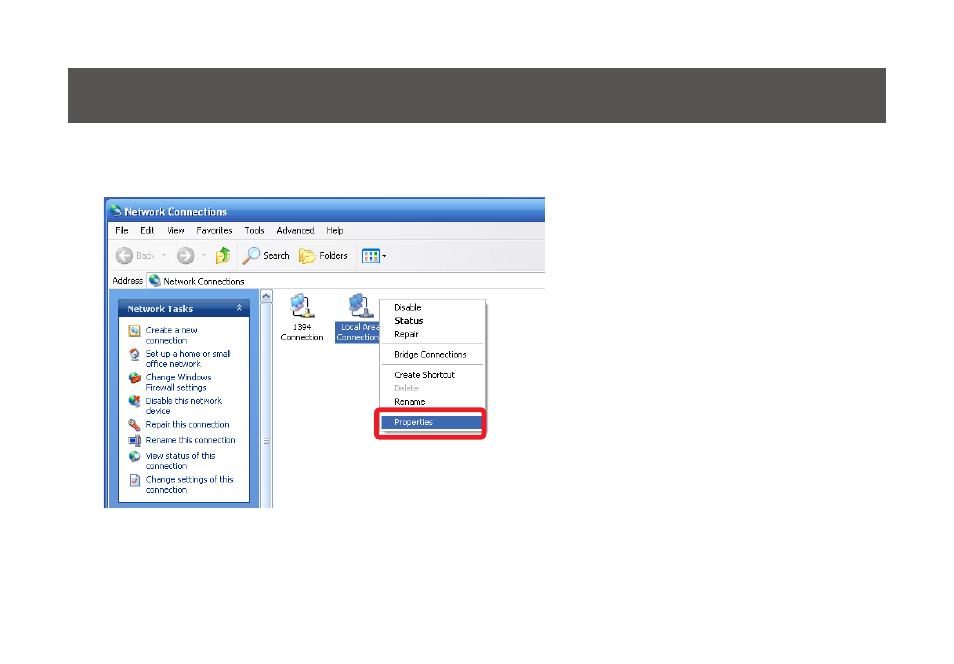Image resolution: width=954 pixels, height=664 pixels.
Task: Click the Change settings checklist icon
Action: [134, 480]
